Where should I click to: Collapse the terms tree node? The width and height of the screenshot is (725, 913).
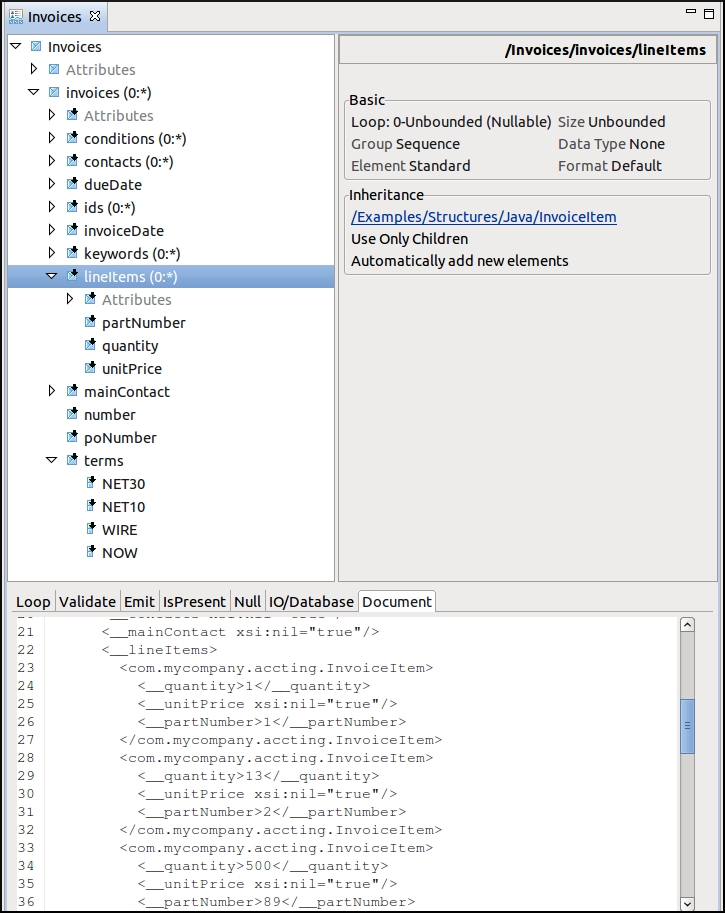[52, 461]
